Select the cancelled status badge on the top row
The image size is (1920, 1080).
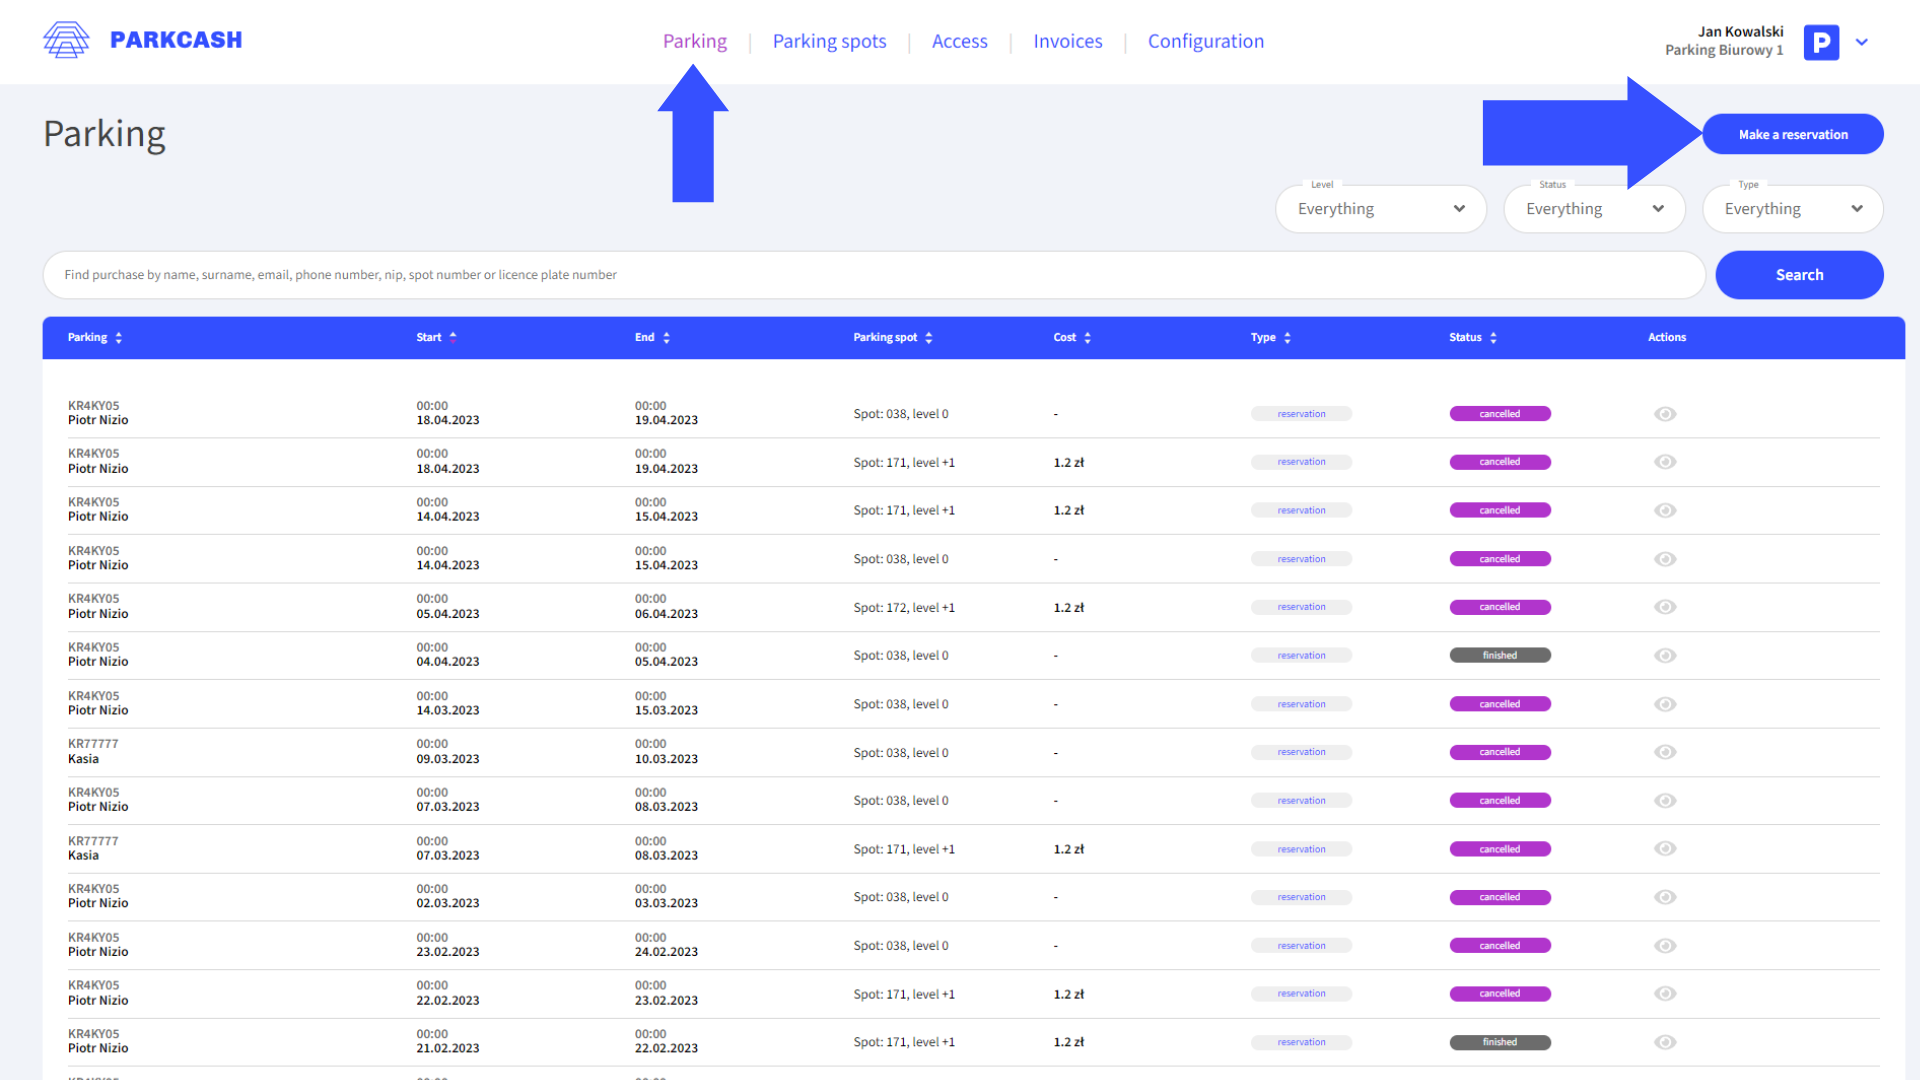click(x=1500, y=413)
